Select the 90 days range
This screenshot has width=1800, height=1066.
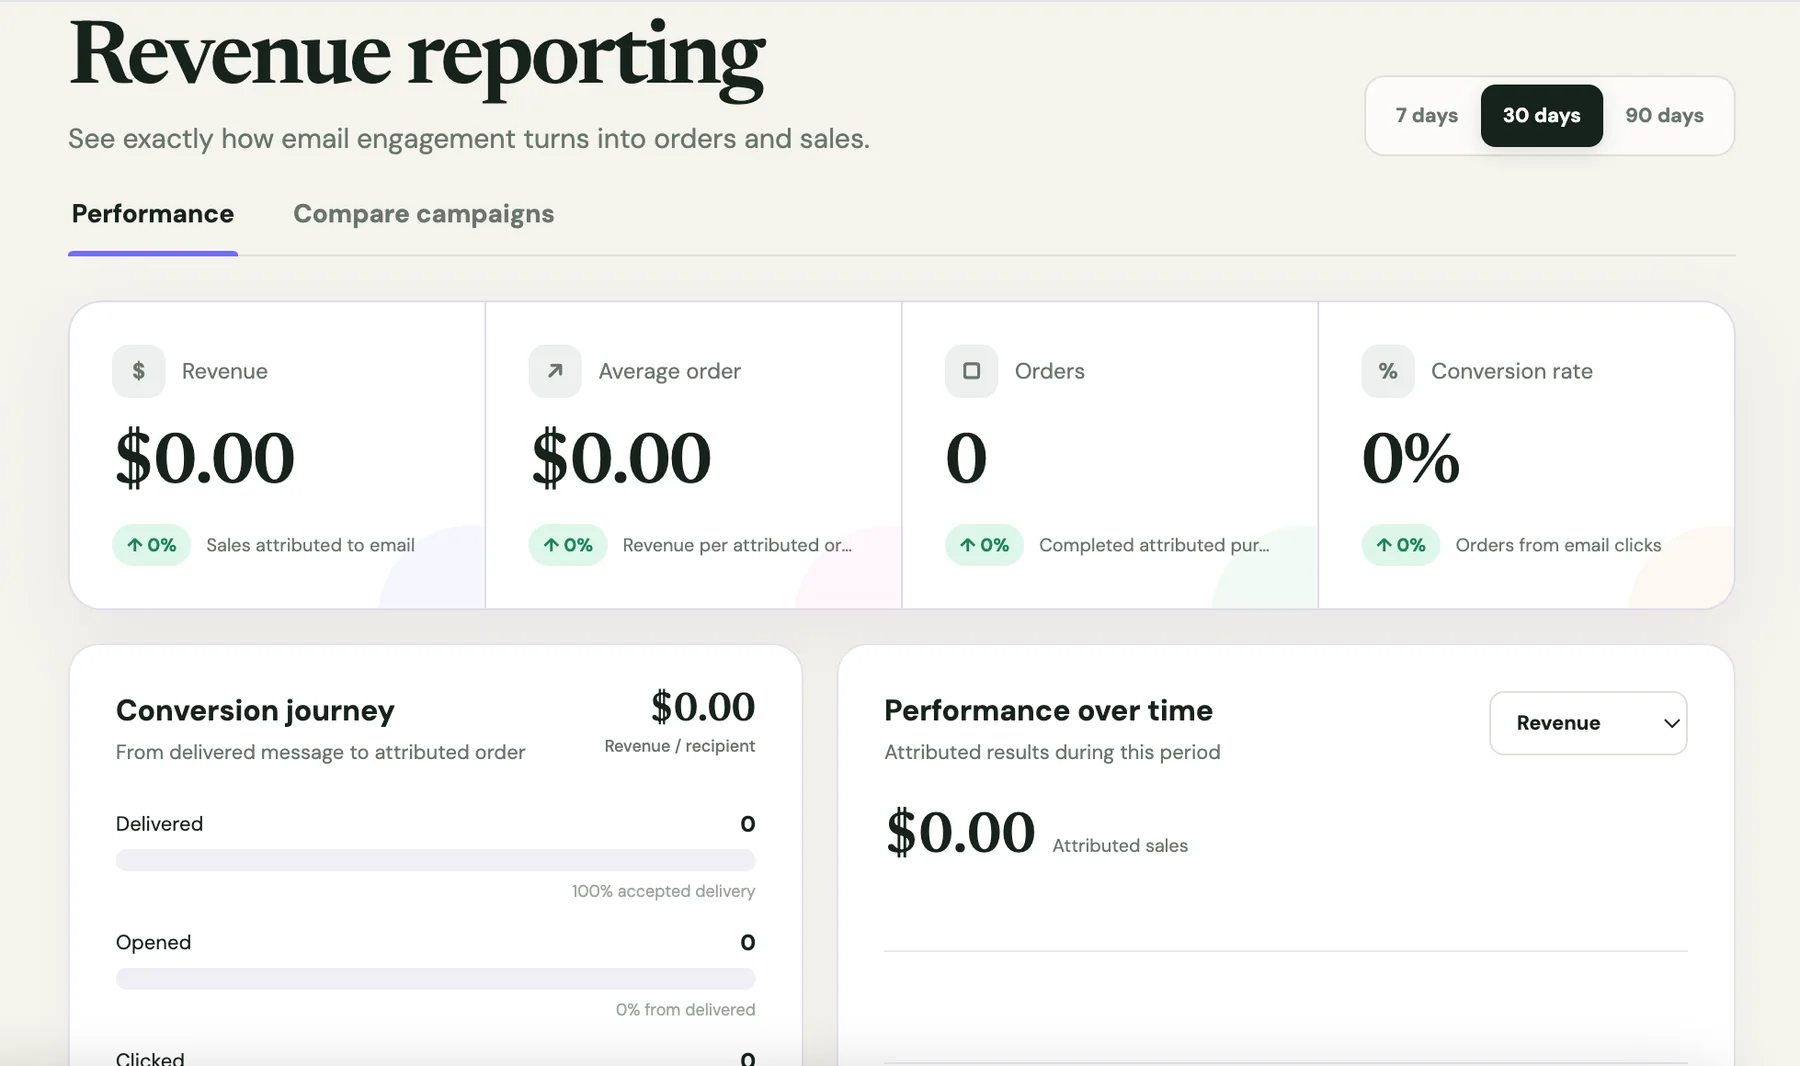[1665, 116]
